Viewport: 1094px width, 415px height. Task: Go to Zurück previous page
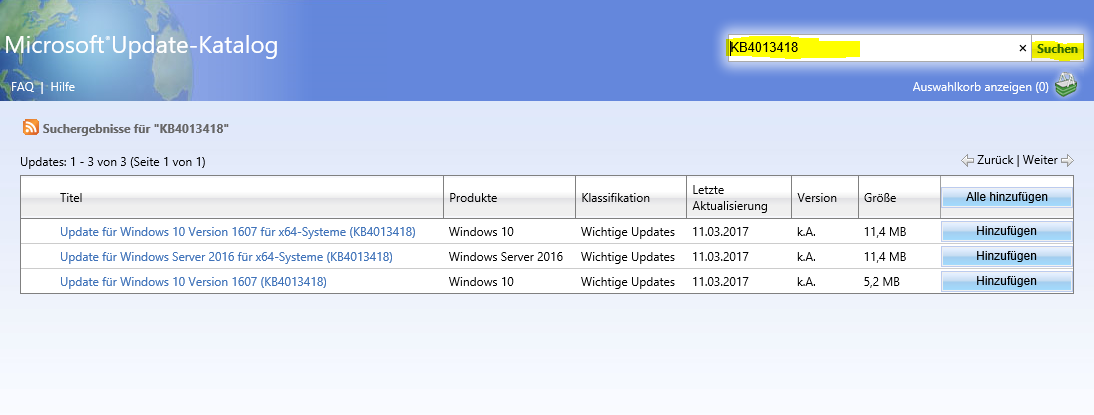pyautogui.click(x=995, y=160)
